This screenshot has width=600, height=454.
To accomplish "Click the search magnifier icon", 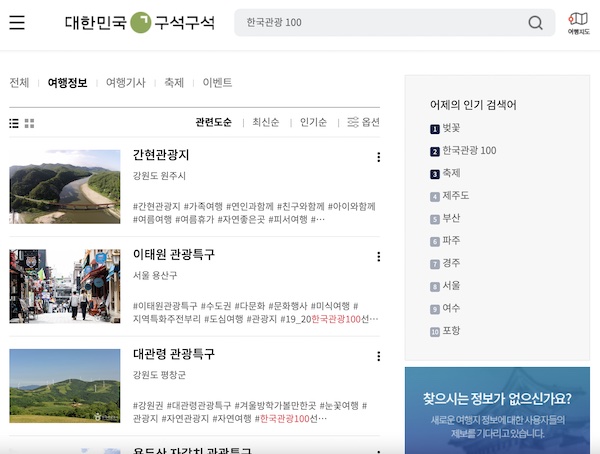I will coord(535,23).
